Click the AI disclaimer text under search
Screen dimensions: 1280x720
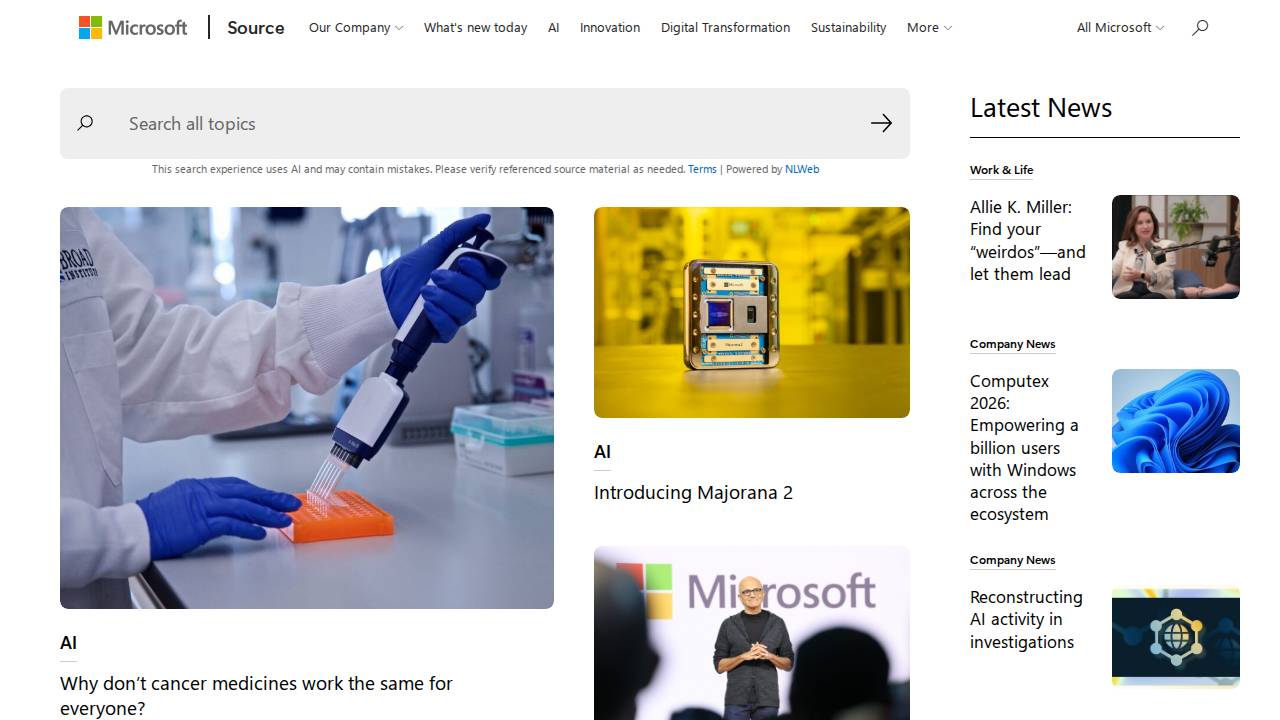(418, 169)
